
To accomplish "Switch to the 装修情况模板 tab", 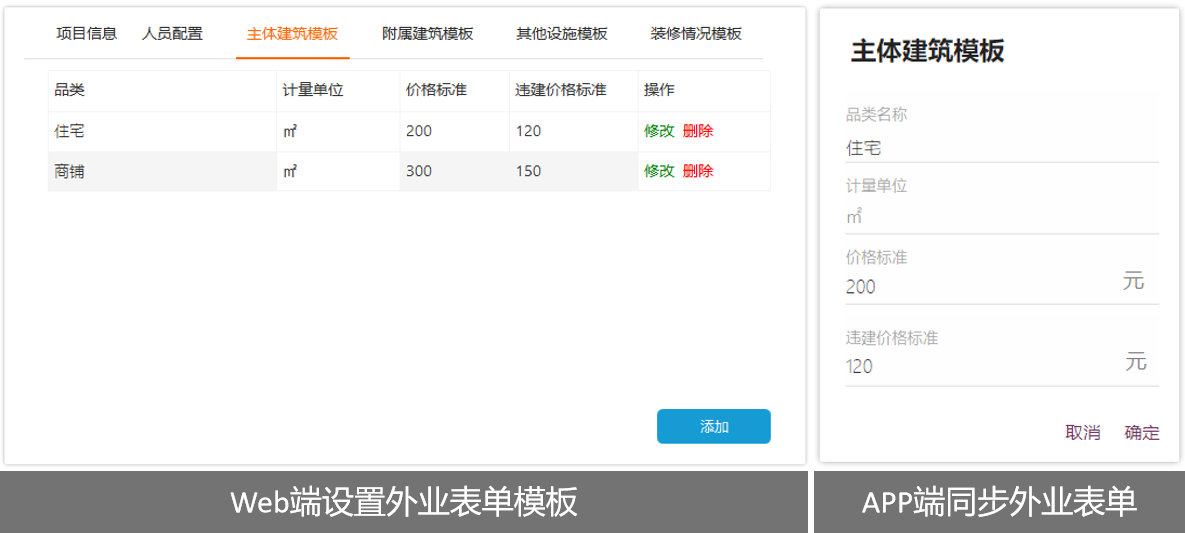I will [x=696, y=33].
